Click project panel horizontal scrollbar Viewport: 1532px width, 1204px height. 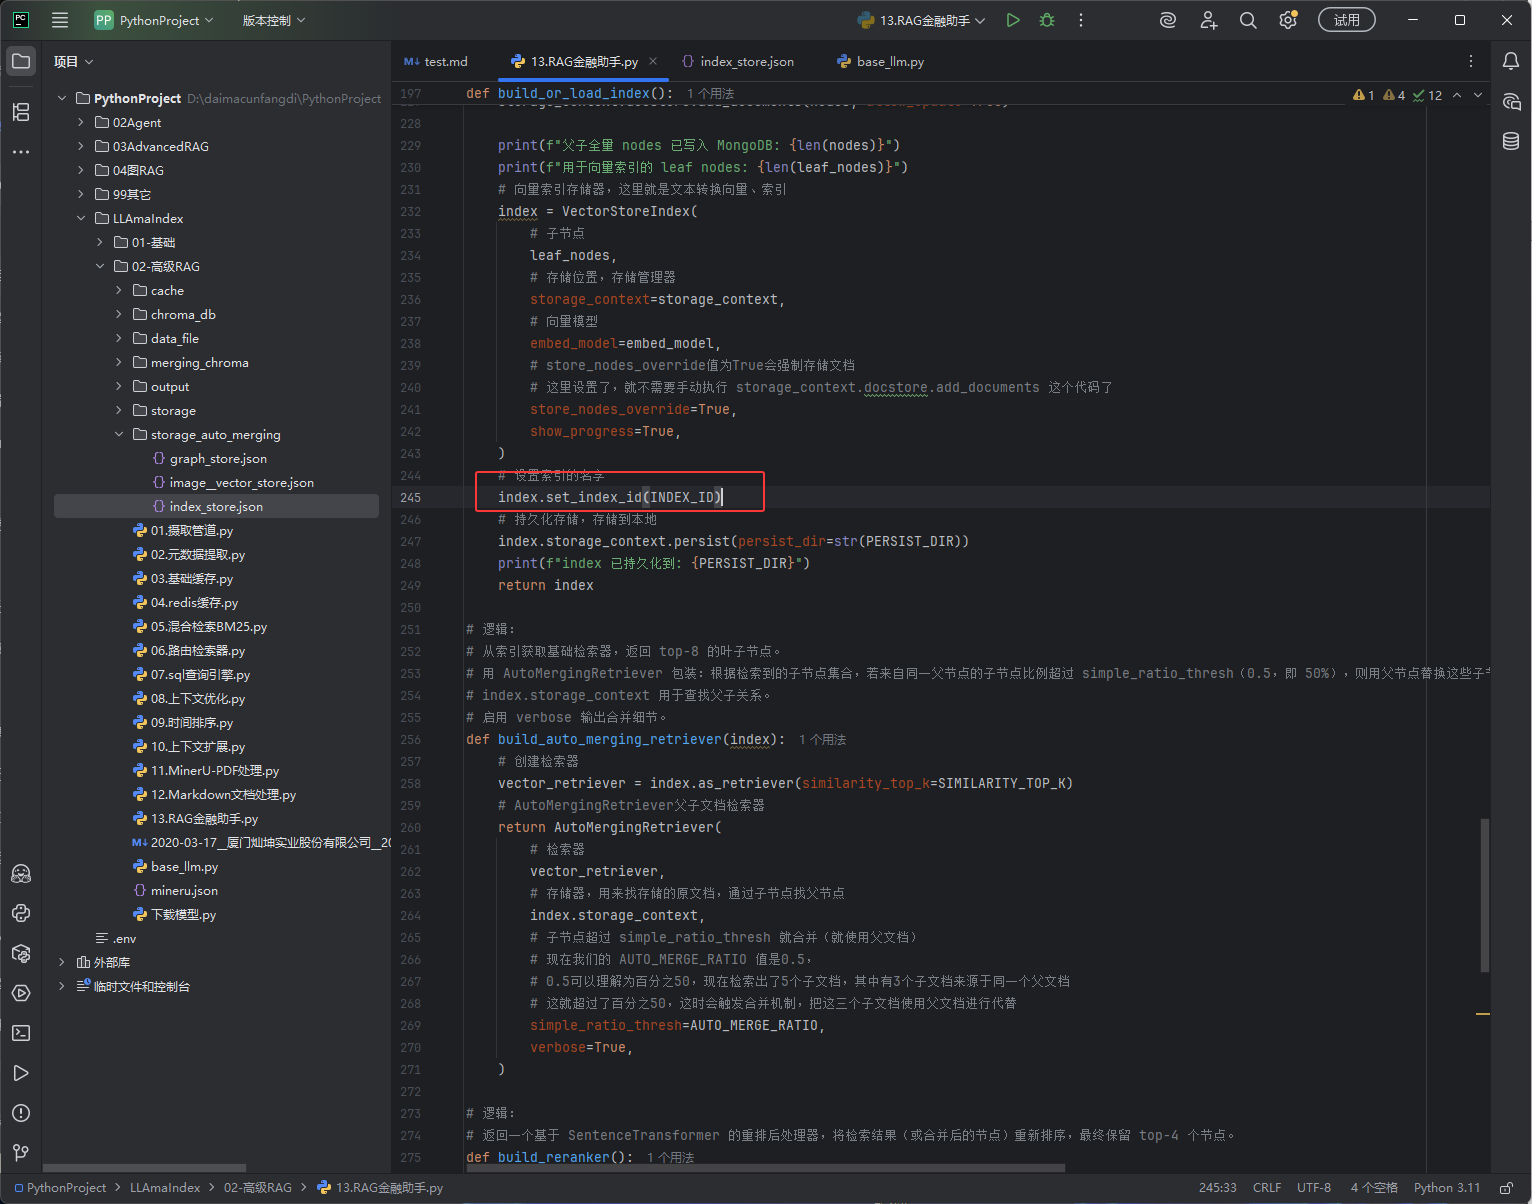point(145,1168)
